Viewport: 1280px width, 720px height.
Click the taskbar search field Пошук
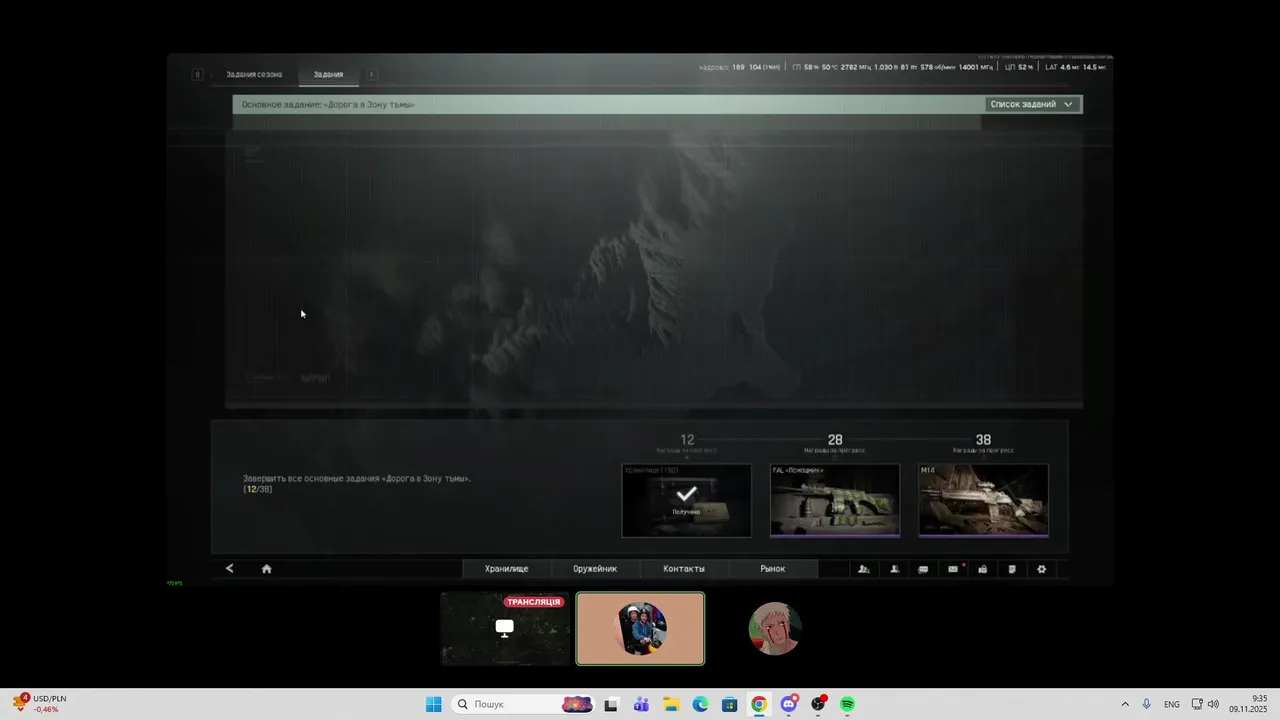pos(523,704)
